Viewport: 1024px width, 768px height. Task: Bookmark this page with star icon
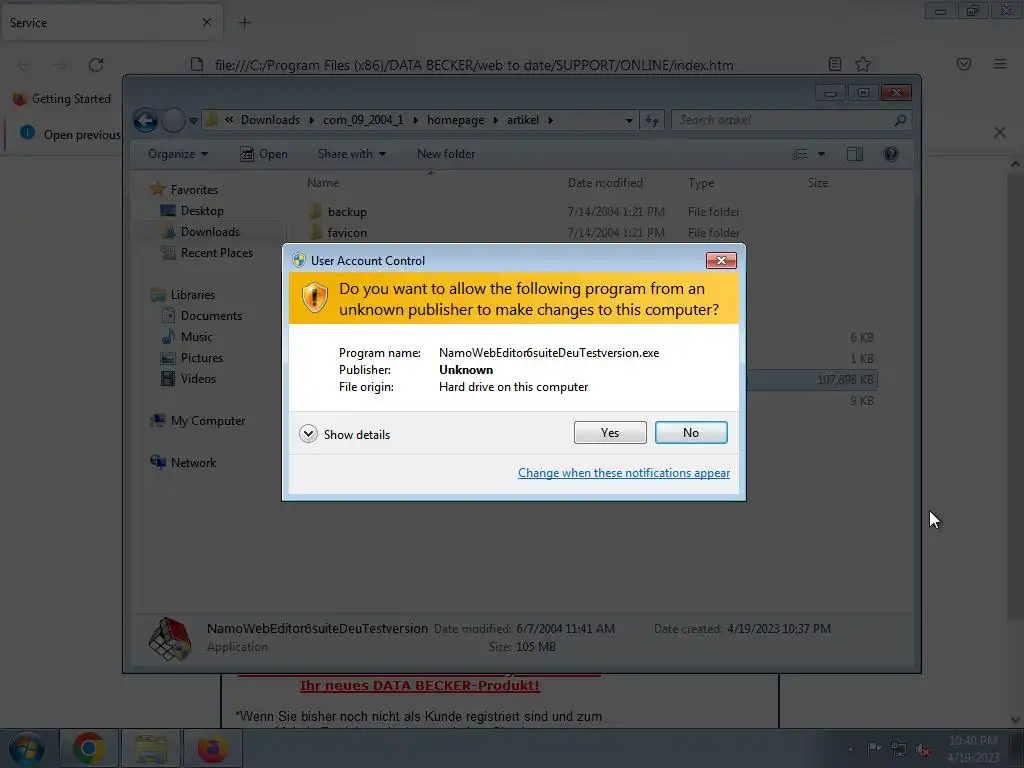[x=863, y=64]
